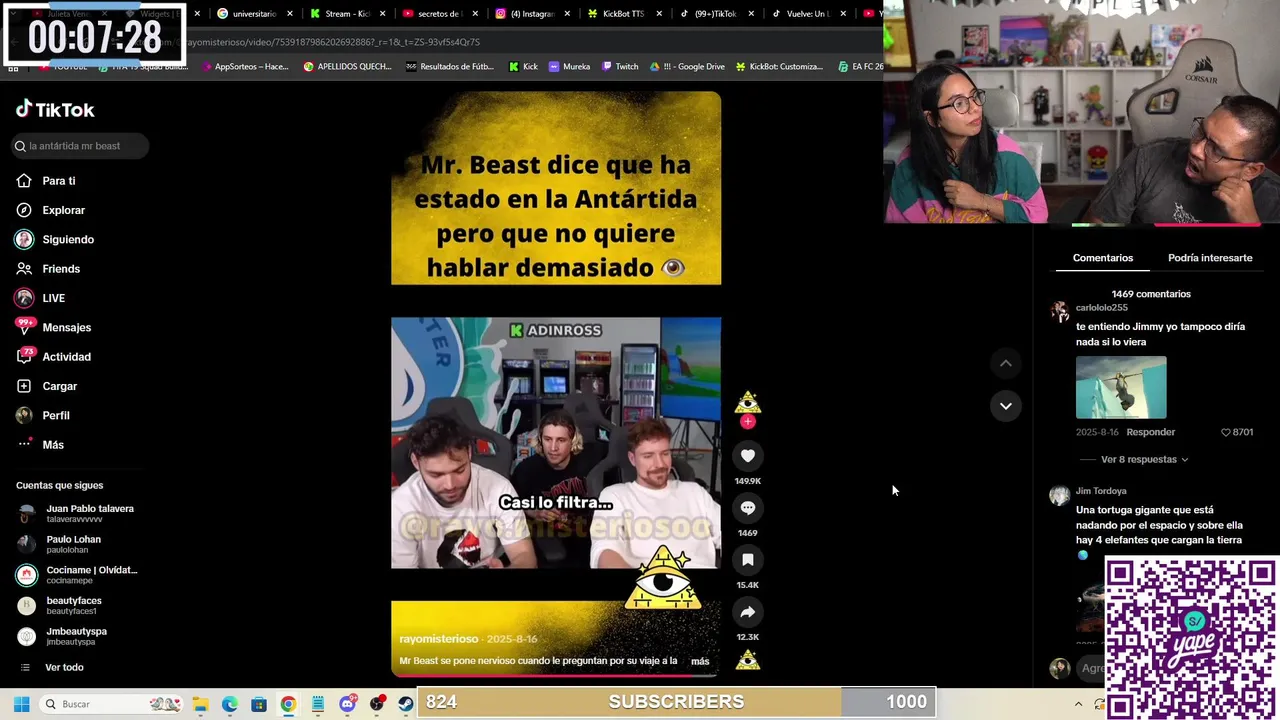Image resolution: width=1280 pixels, height=720 pixels.
Task: Open the LIVE section
Action: point(40,298)
